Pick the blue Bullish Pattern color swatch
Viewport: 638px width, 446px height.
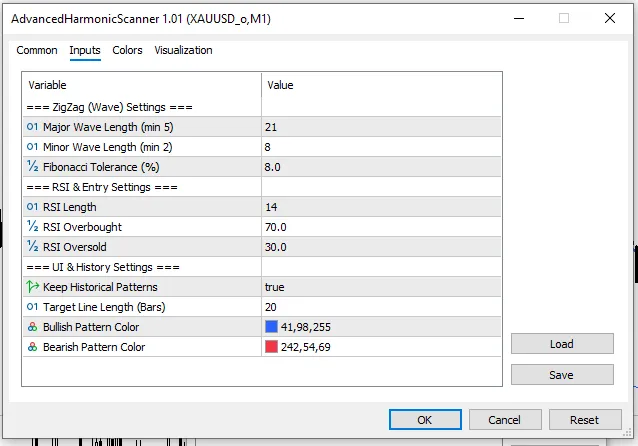(x=271, y=327)
